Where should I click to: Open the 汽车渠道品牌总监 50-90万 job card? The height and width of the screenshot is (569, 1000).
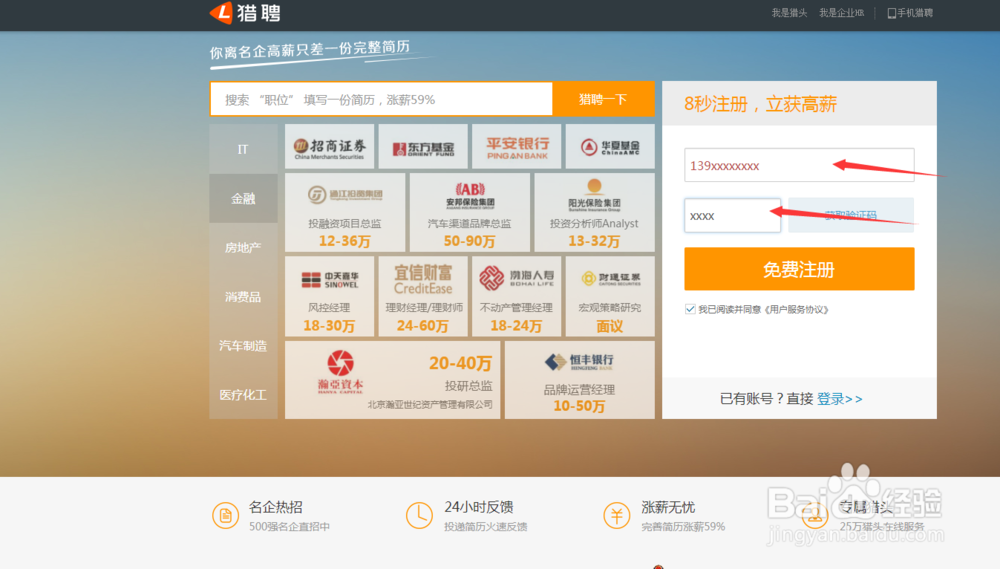click(469, 212)
